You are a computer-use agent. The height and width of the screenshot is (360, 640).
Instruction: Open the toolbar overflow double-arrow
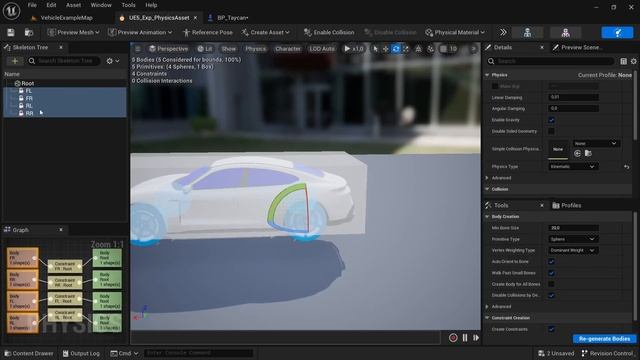503,32
